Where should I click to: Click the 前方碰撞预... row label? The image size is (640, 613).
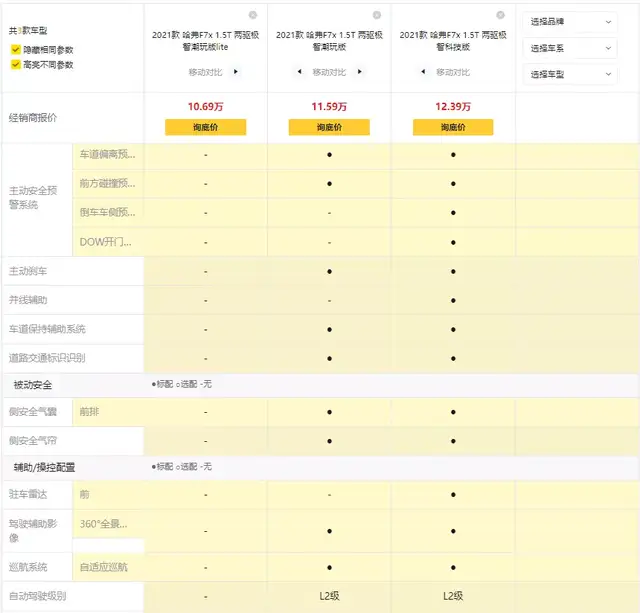coord(107,183)
